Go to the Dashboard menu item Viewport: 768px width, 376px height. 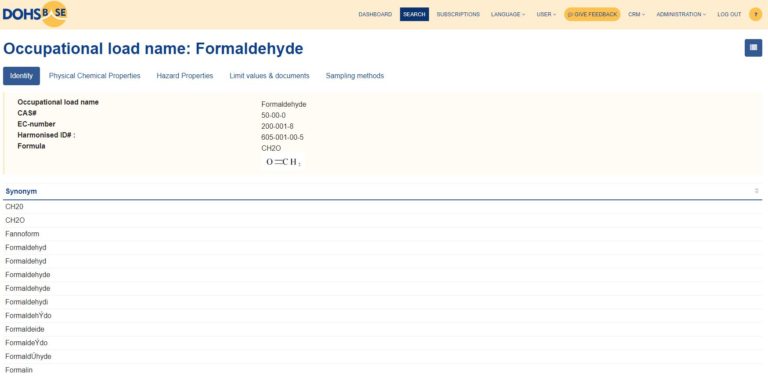click(375, 14)
